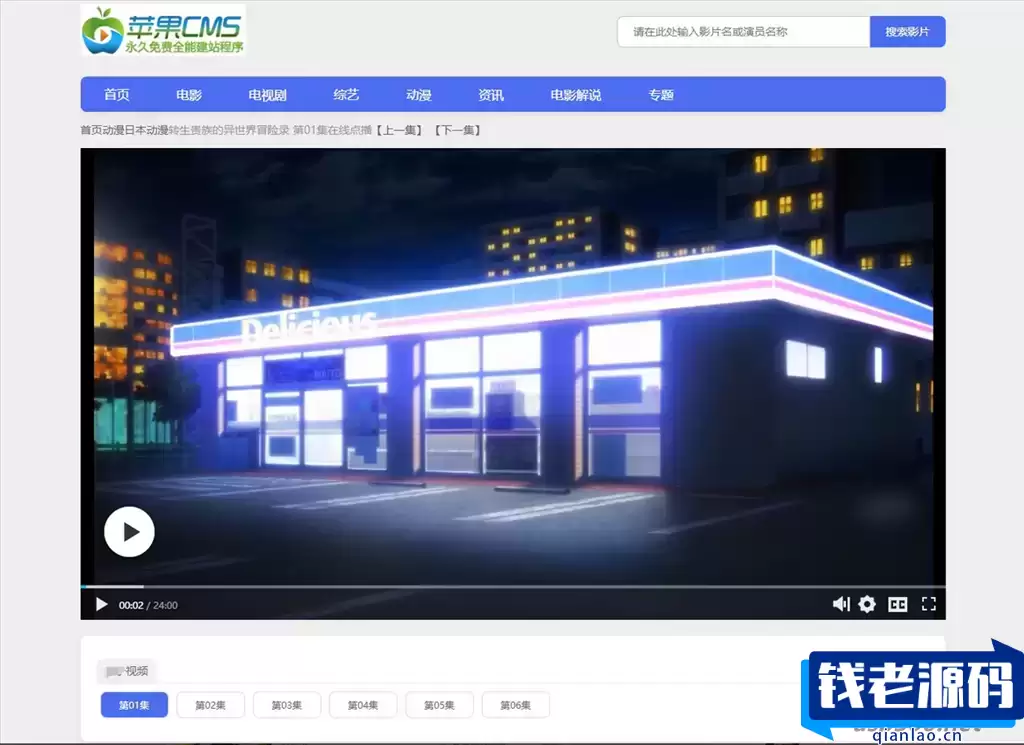
Task: Open the 电影解说 nav item
Action: (575, 95)
